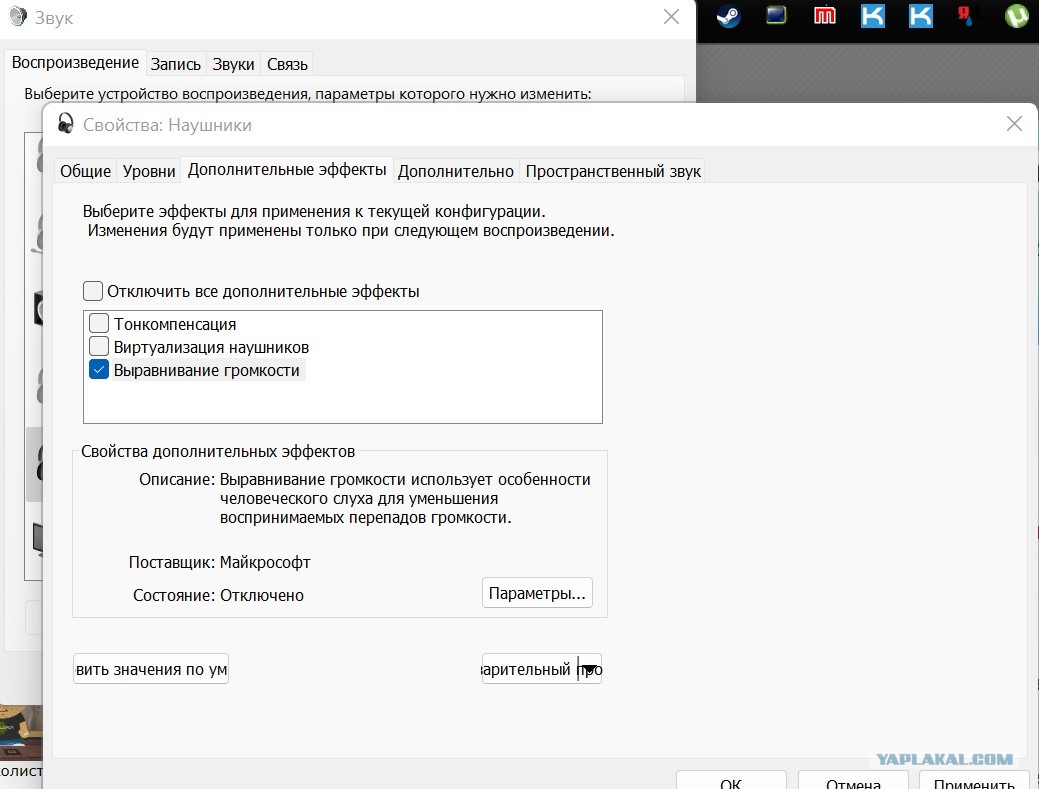Click the preview listen button
1039x789 pixels.
point(529,669)
